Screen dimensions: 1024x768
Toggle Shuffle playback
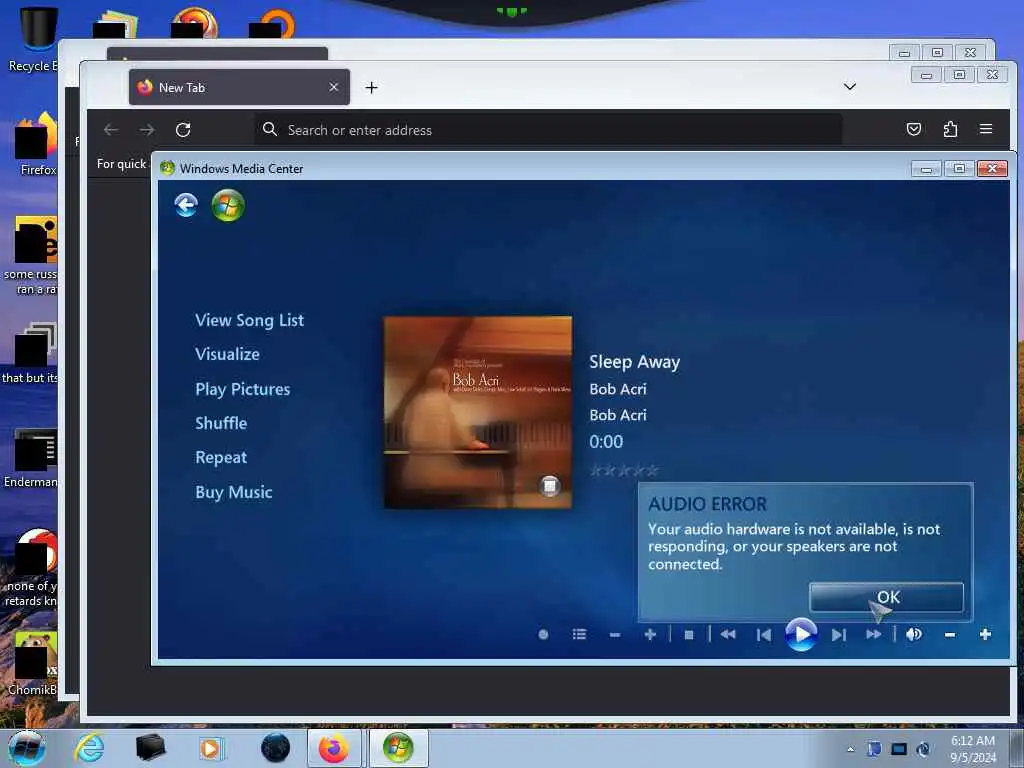coord(221,423)
